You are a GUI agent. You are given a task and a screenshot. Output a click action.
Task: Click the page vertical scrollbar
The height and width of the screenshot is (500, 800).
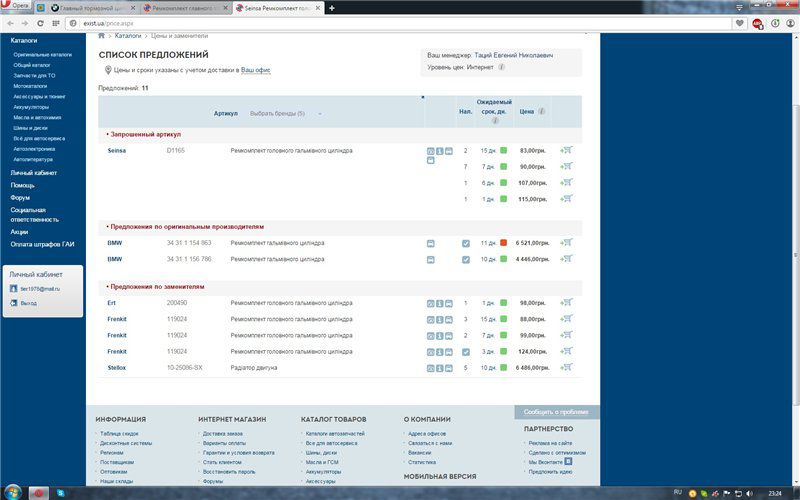796,255
